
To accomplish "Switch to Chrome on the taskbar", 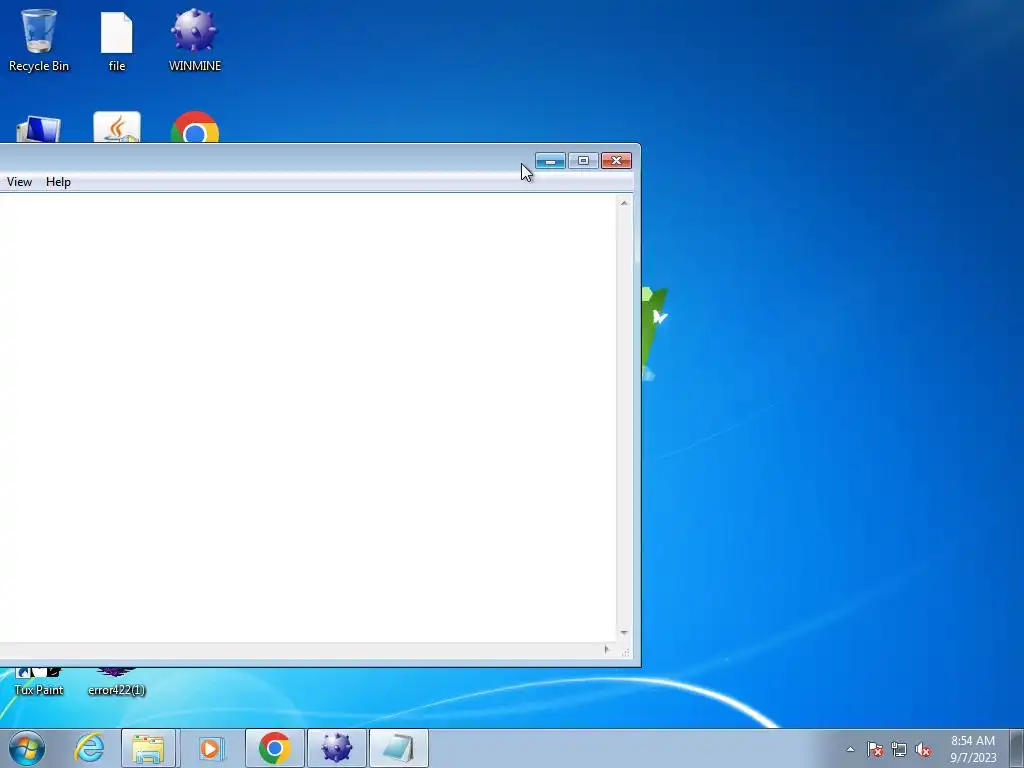I will pos(274,748).
